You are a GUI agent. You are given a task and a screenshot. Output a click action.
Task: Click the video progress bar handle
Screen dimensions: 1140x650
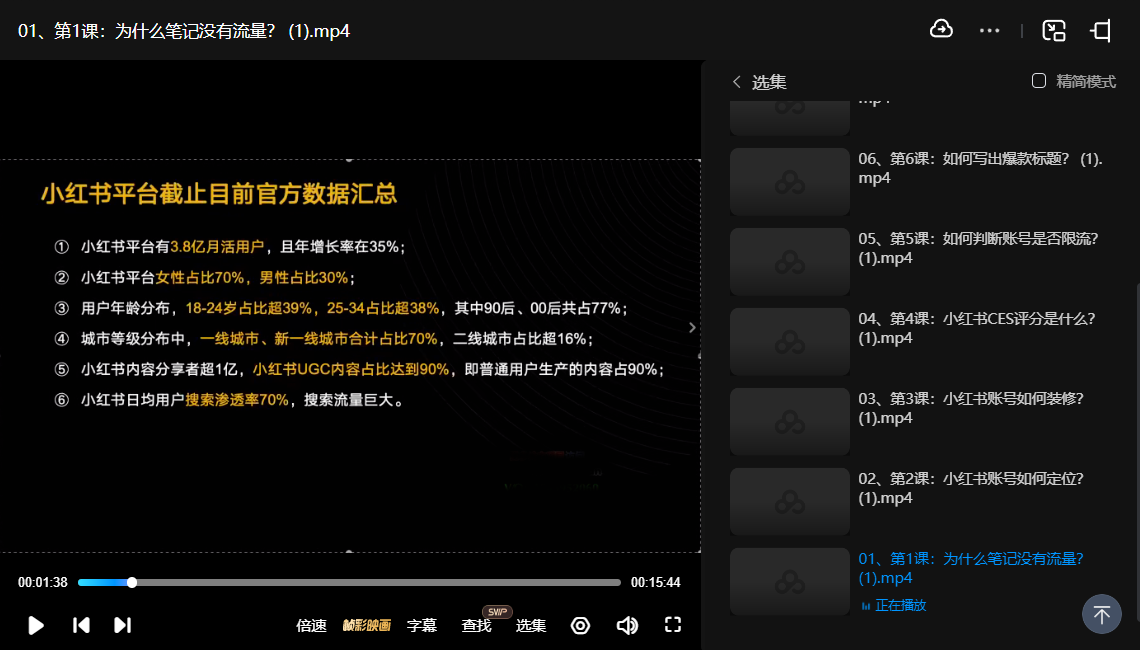point(132,582)
